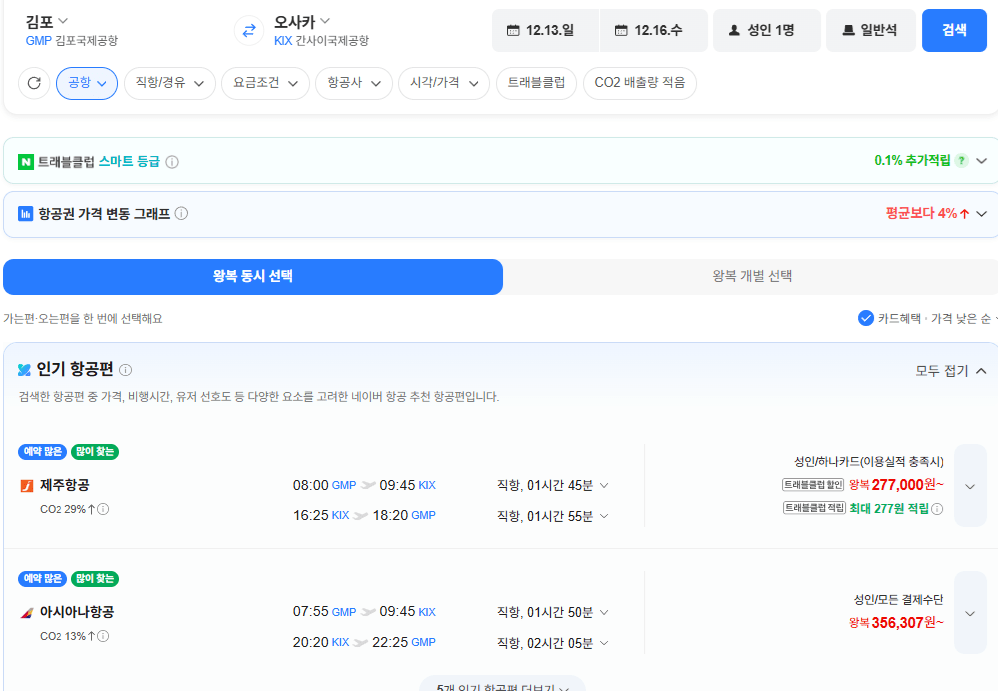The height and width of the screenshot is (691, 998).
Task: Click the 스마트 등급 link
Action: (x=129, y=162)
